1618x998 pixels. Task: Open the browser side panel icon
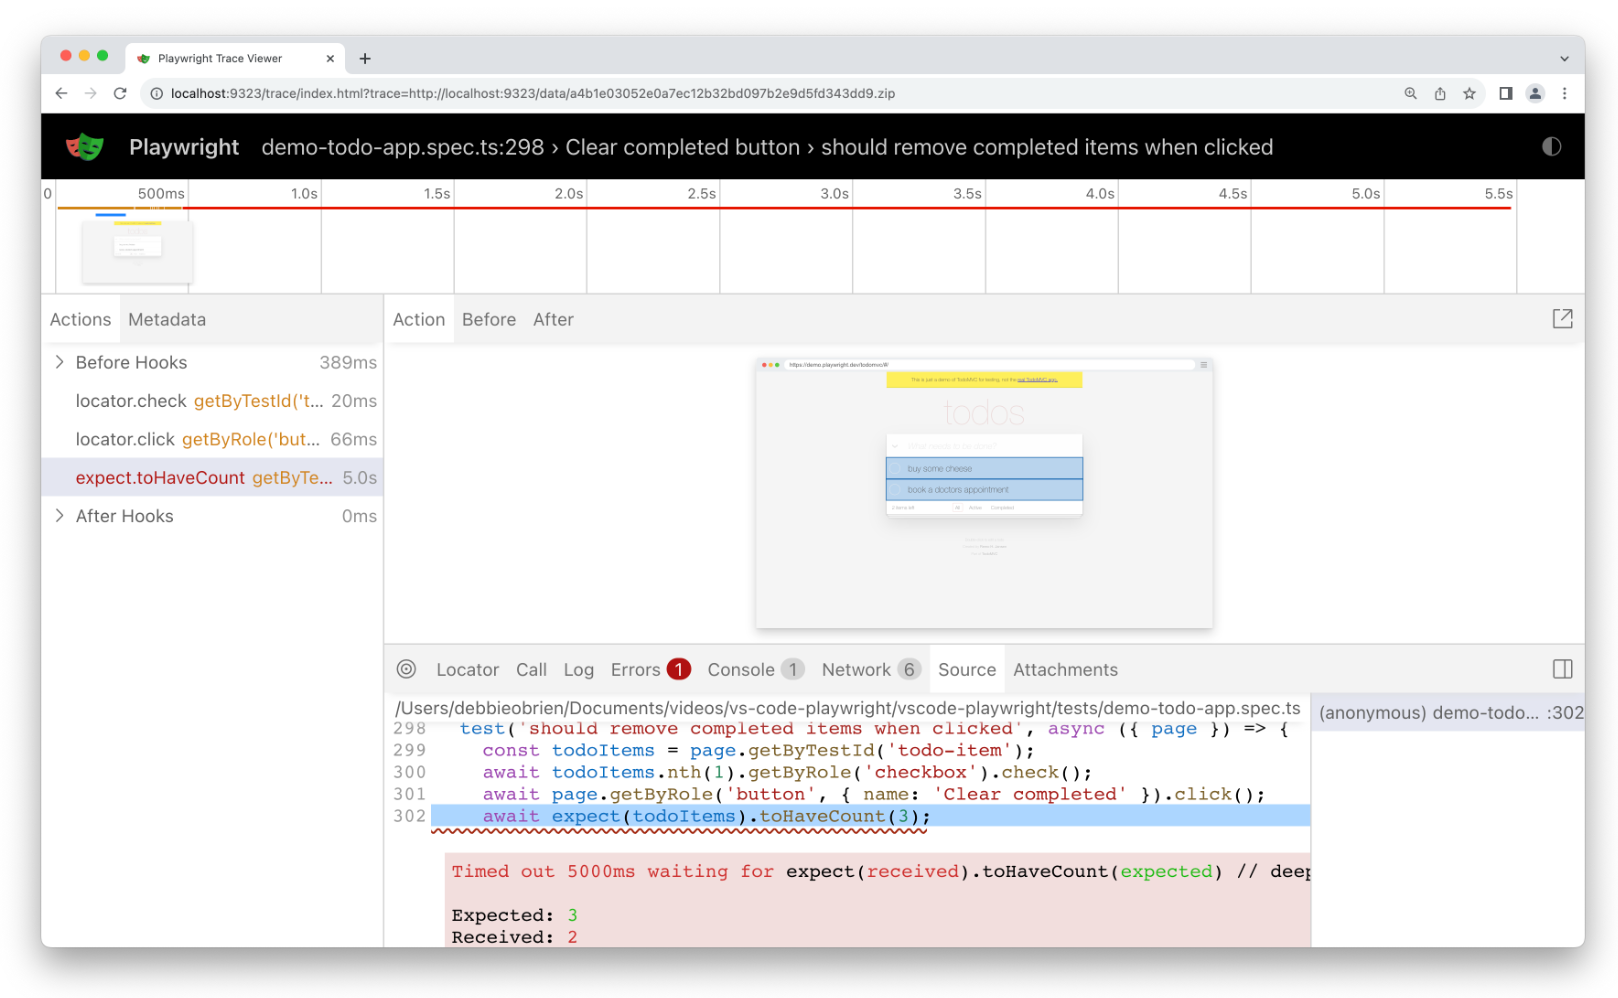point(1505,93)
